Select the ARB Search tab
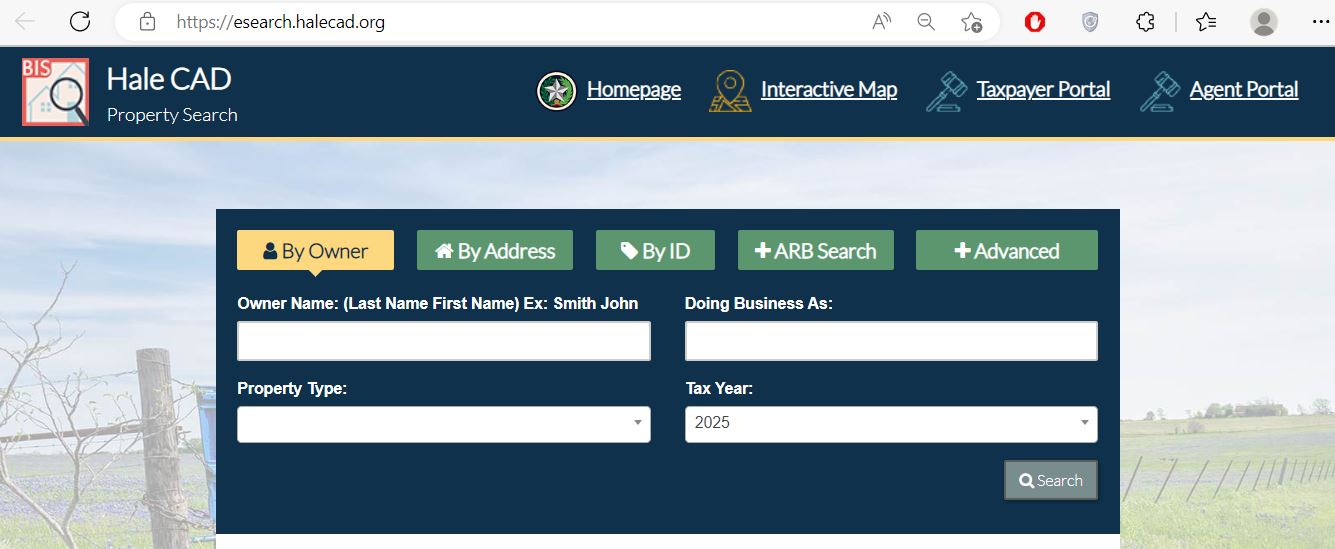The image size is (1335, 549). click(815, 251)
